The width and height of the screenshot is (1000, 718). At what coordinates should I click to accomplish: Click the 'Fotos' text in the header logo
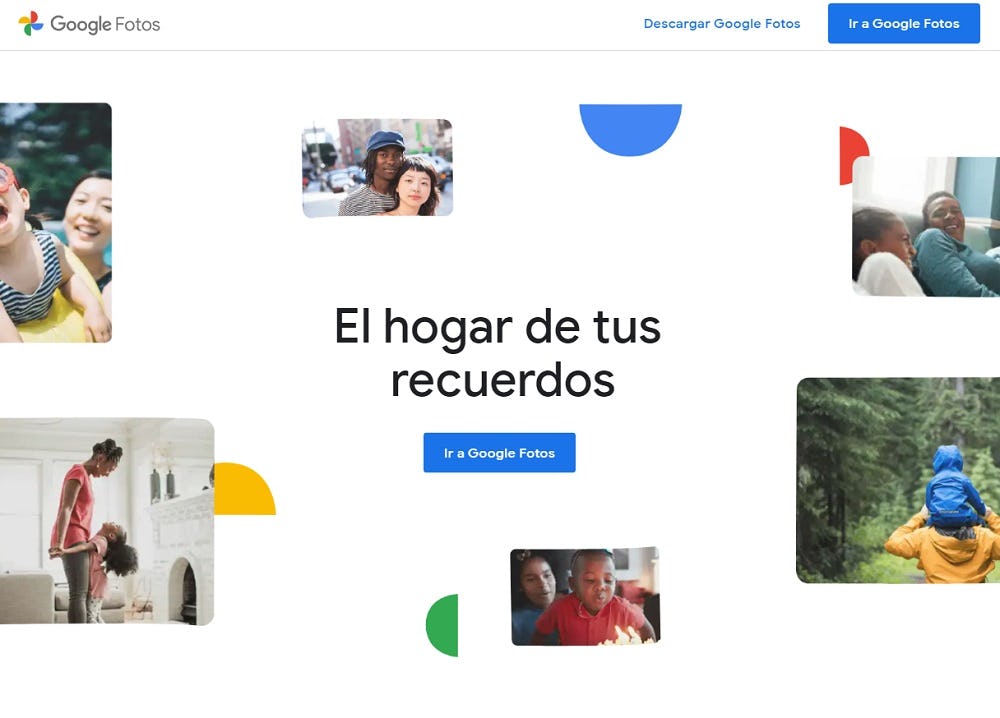coord(138,23)
